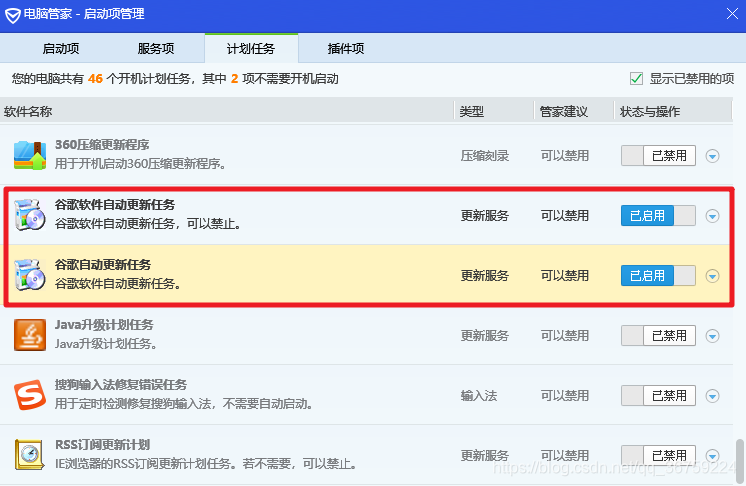This screenshot has height=486, width=746.
Task: Select the 计划任务 tab
Action: point(251,49)
